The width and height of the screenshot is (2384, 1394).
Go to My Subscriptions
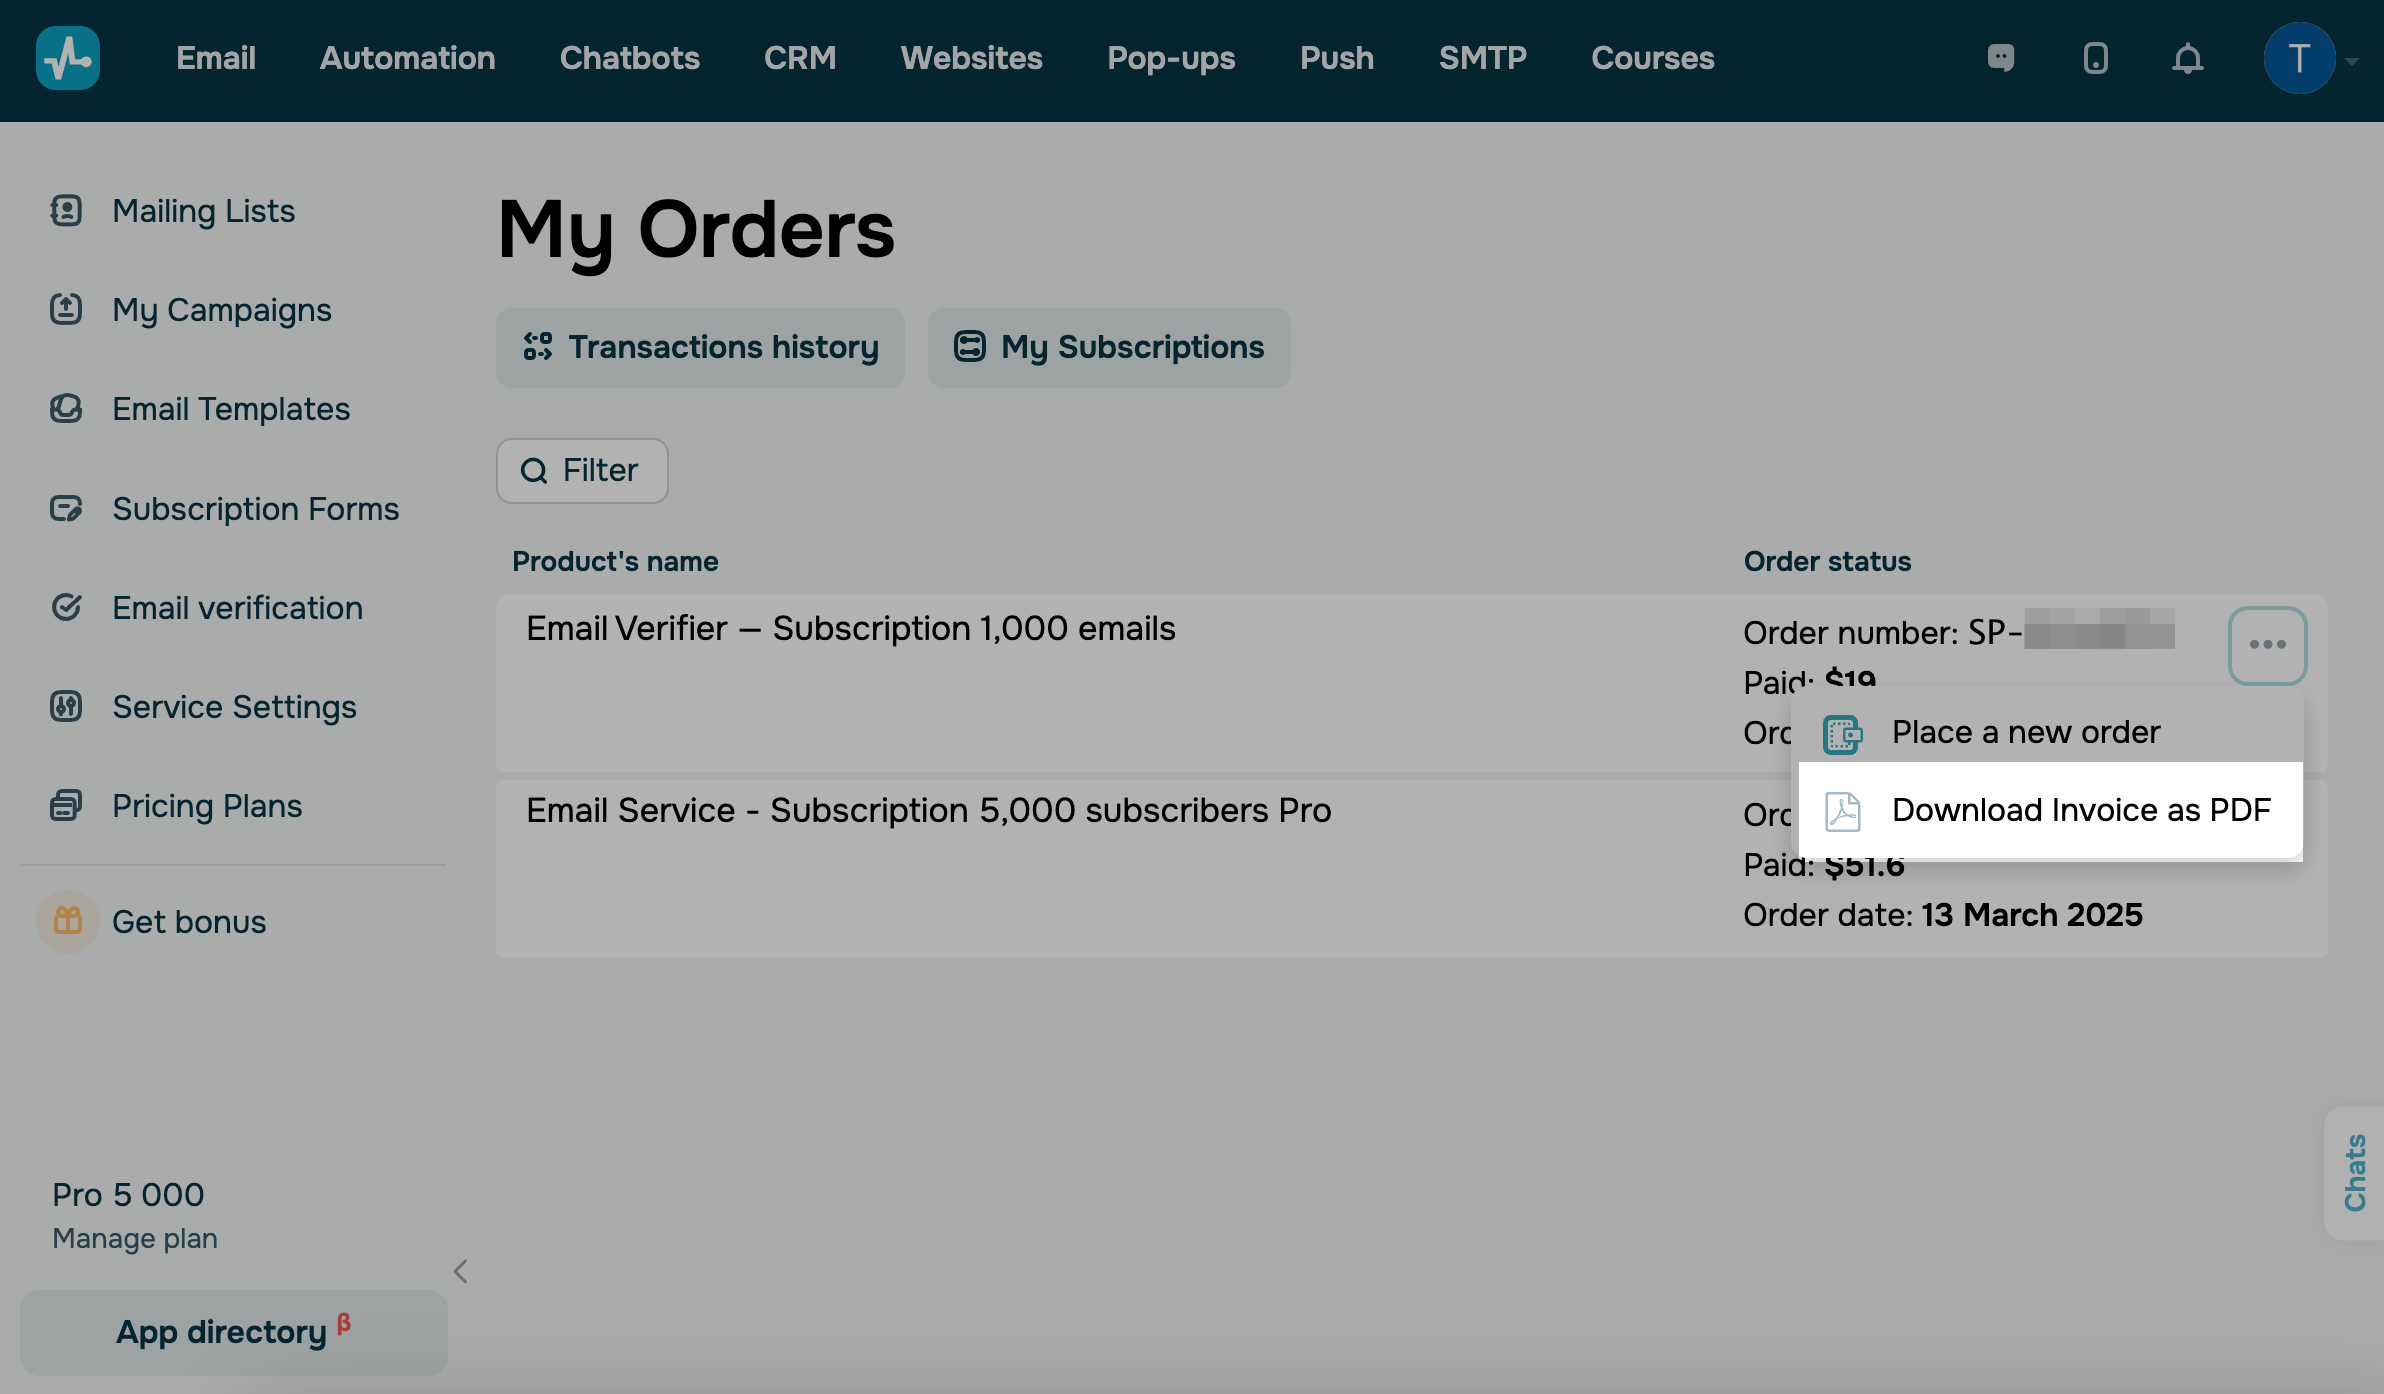pyautogui.click(x=1109, y=347)
